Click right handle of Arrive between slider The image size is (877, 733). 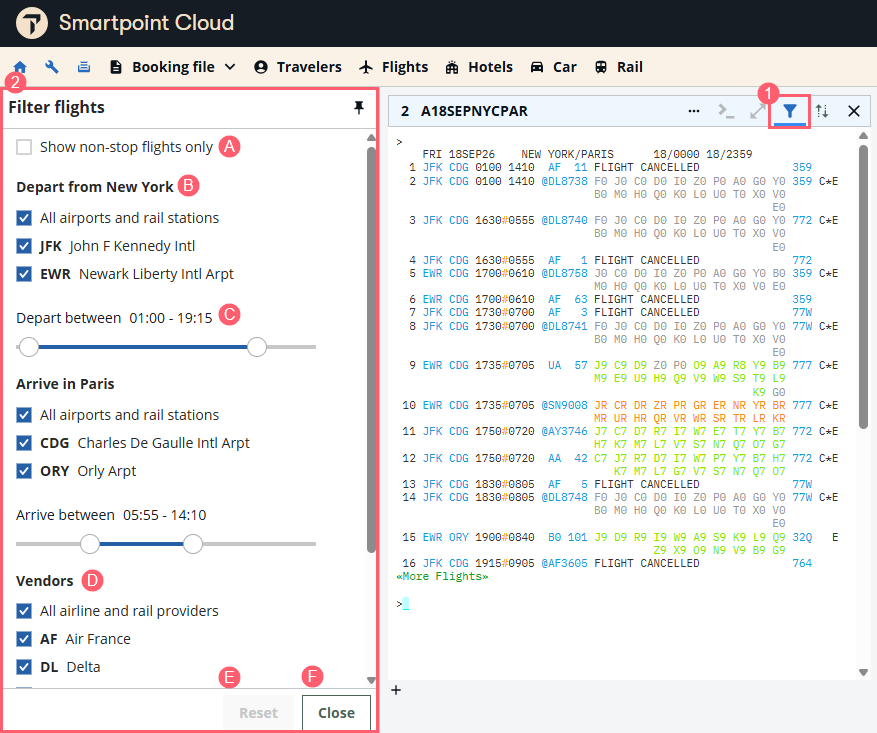(193, 543)
